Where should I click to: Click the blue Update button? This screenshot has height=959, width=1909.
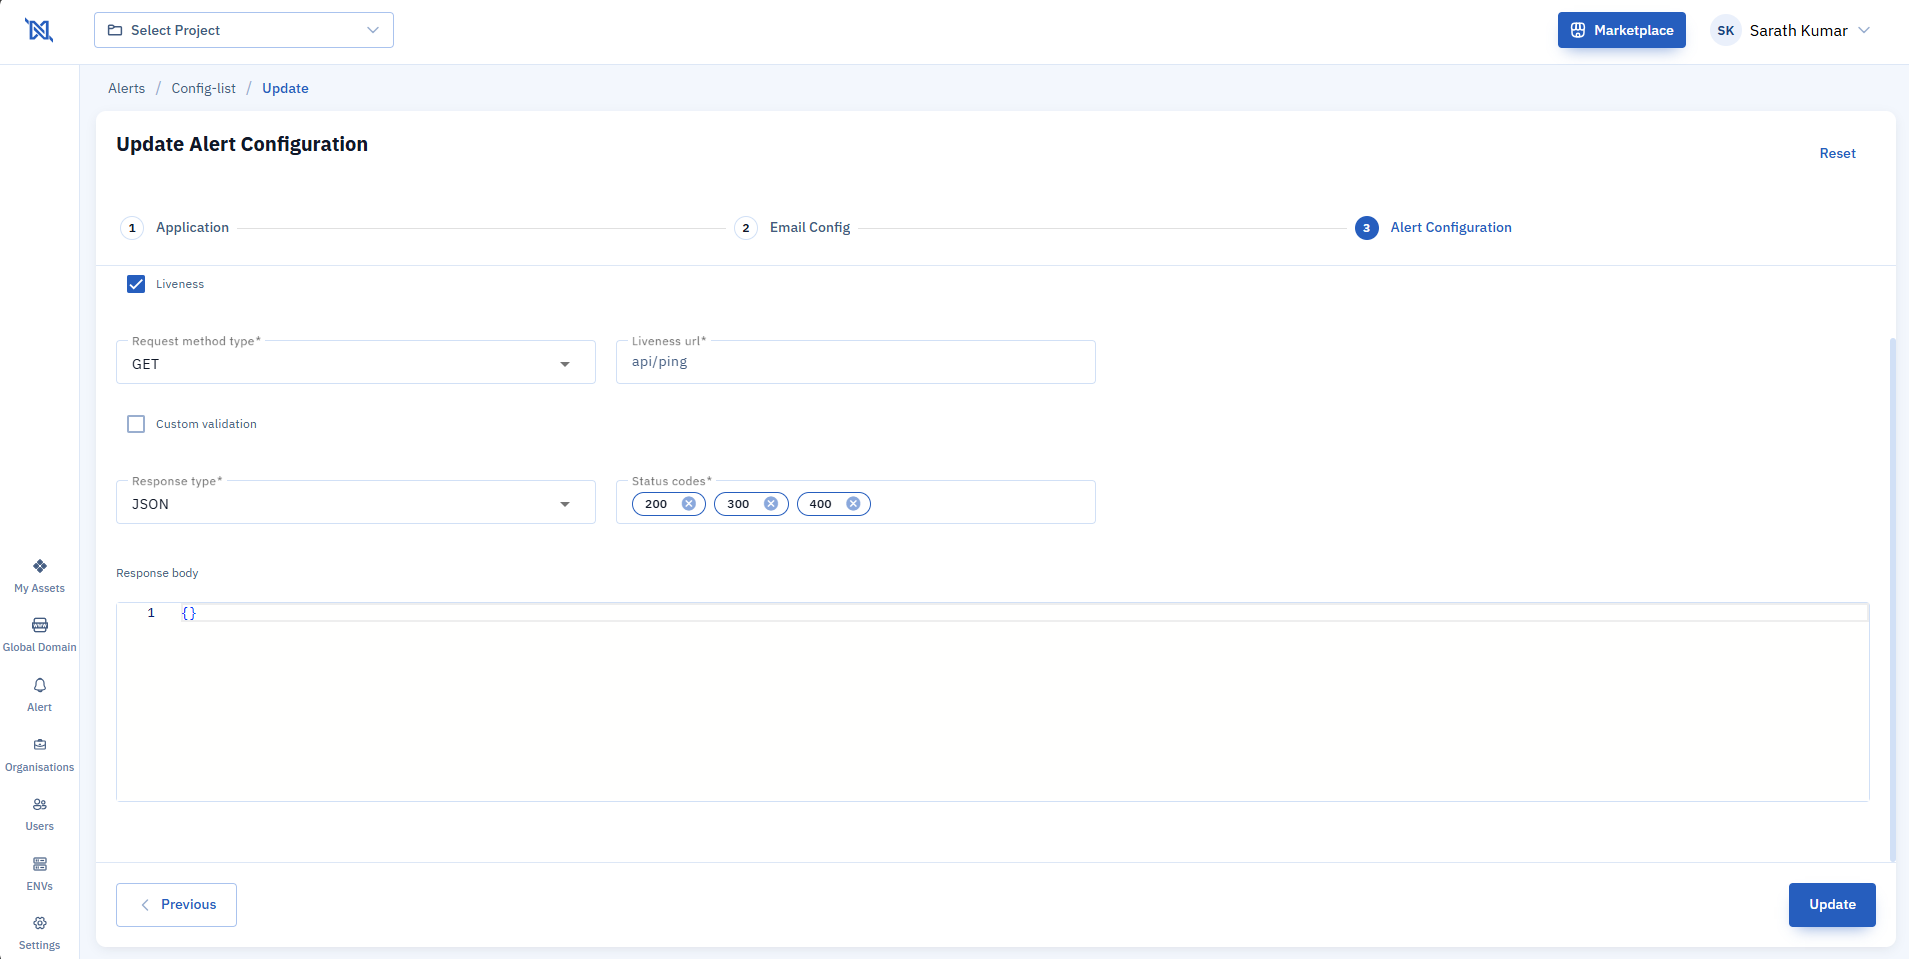tap(1832, 905)
